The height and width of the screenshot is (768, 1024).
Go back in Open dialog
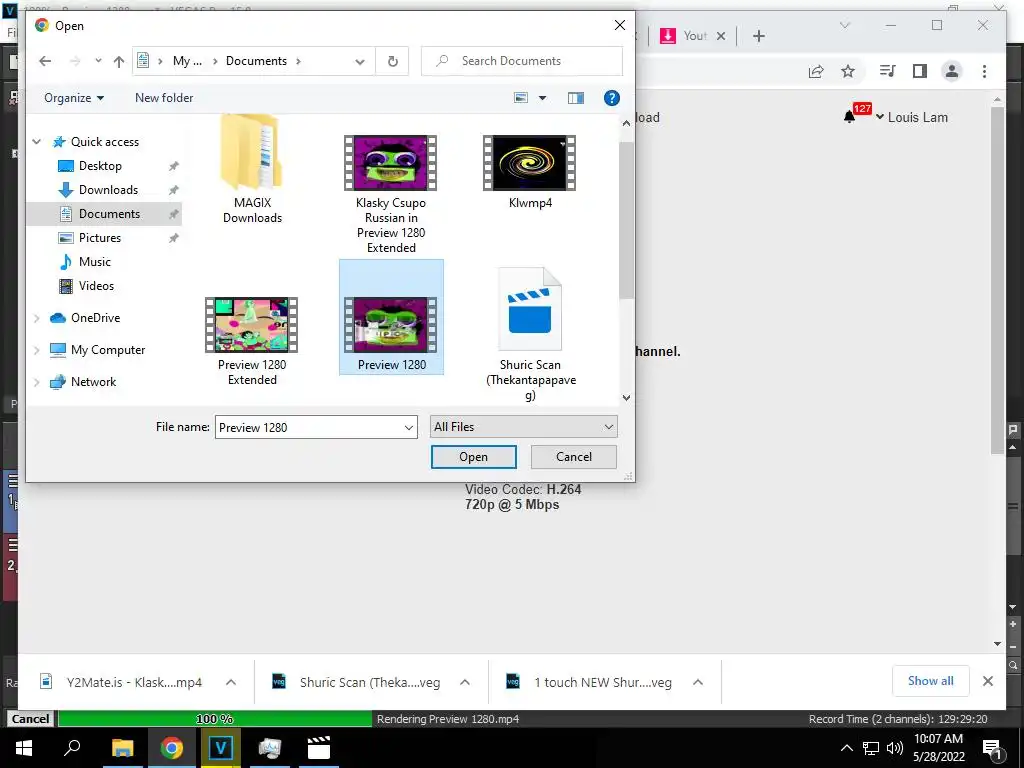point(45,61)
